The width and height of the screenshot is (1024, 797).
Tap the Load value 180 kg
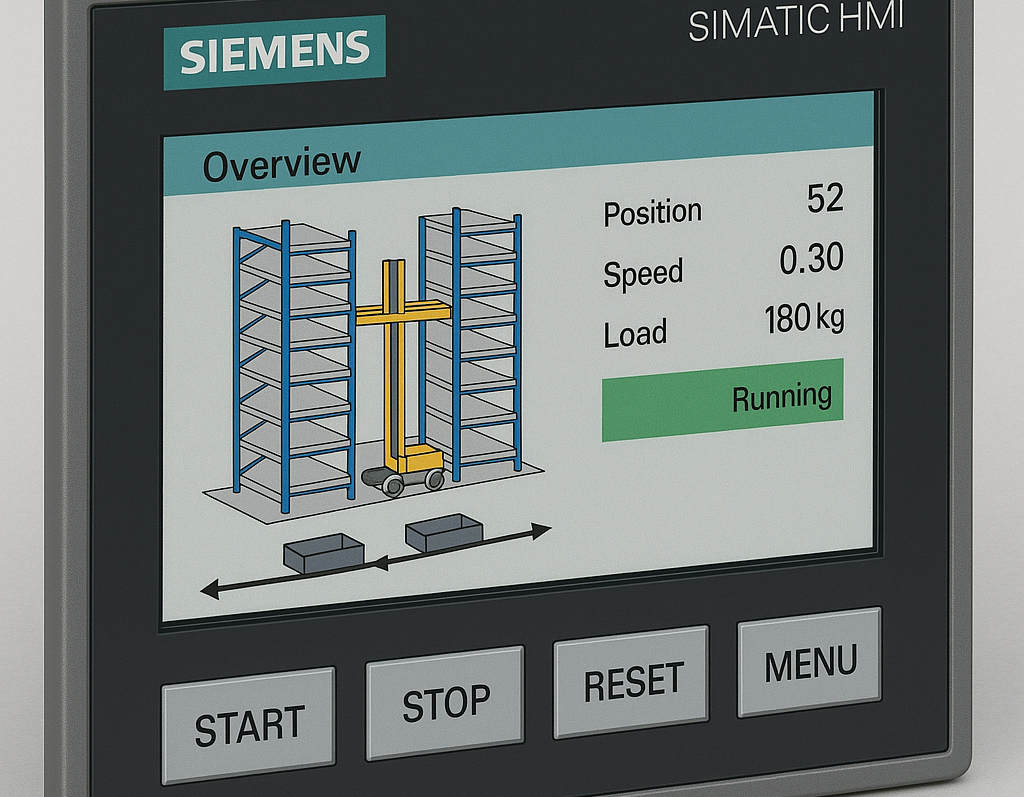804,320
